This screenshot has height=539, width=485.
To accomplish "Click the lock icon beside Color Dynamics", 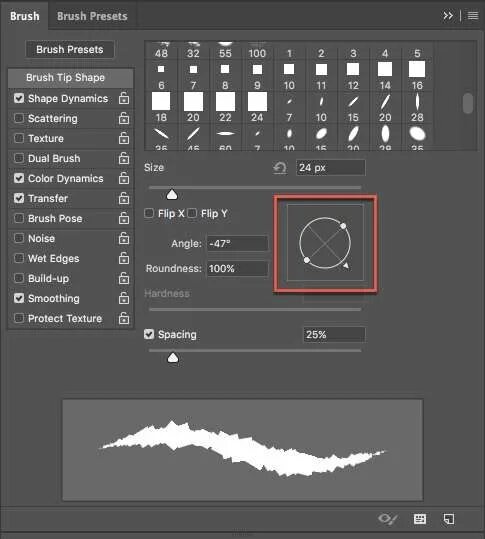I will 124,178.
